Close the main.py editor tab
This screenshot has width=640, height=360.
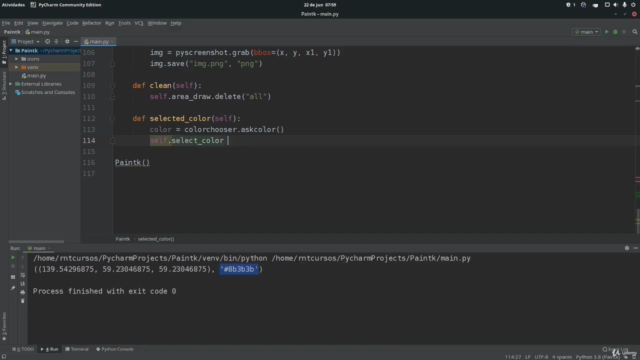pyautogui.click(x=112, y=42)
